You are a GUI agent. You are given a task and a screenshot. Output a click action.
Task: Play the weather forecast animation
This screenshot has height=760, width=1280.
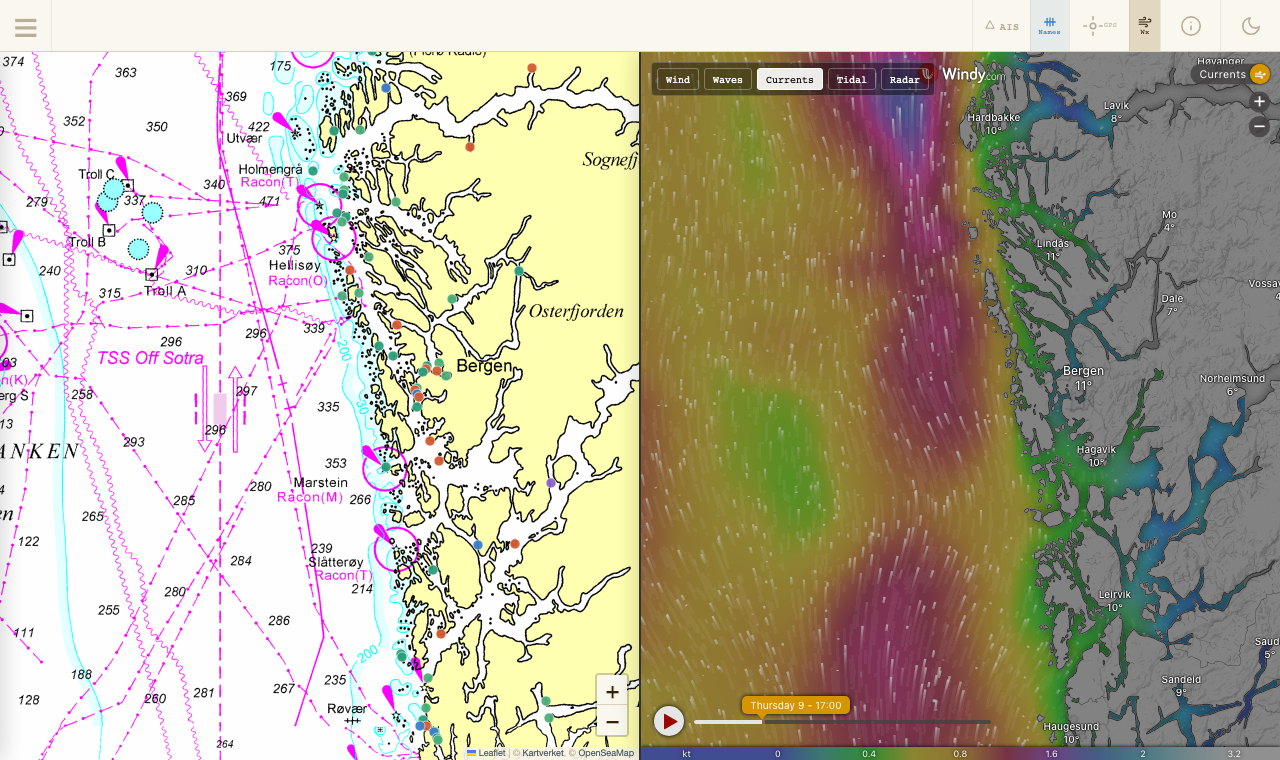[669, 721]
